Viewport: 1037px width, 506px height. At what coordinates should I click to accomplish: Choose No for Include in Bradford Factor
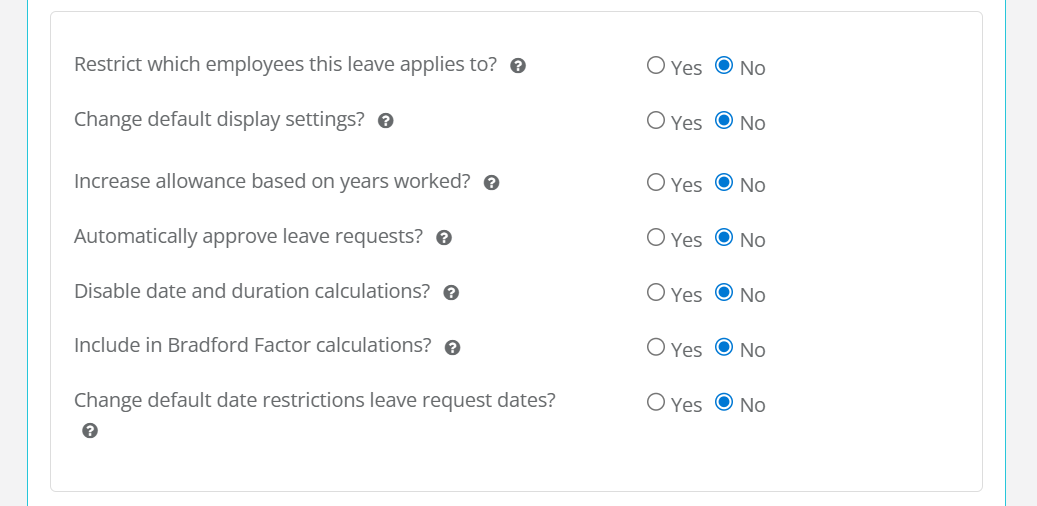click(x=724, y=348)
